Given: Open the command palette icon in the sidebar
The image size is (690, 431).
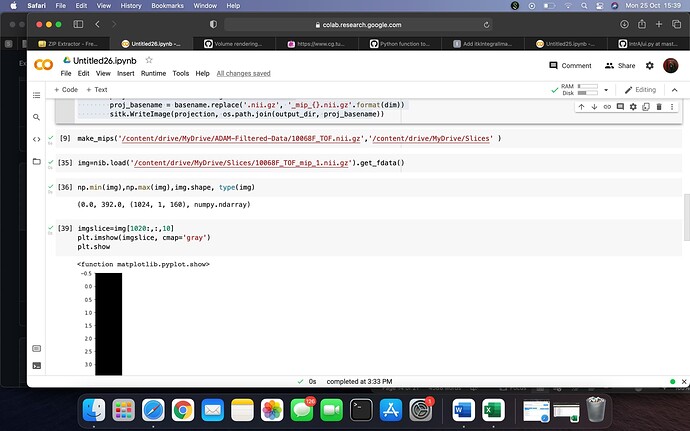Looking at the screenshot, I should tap(37, 349).
